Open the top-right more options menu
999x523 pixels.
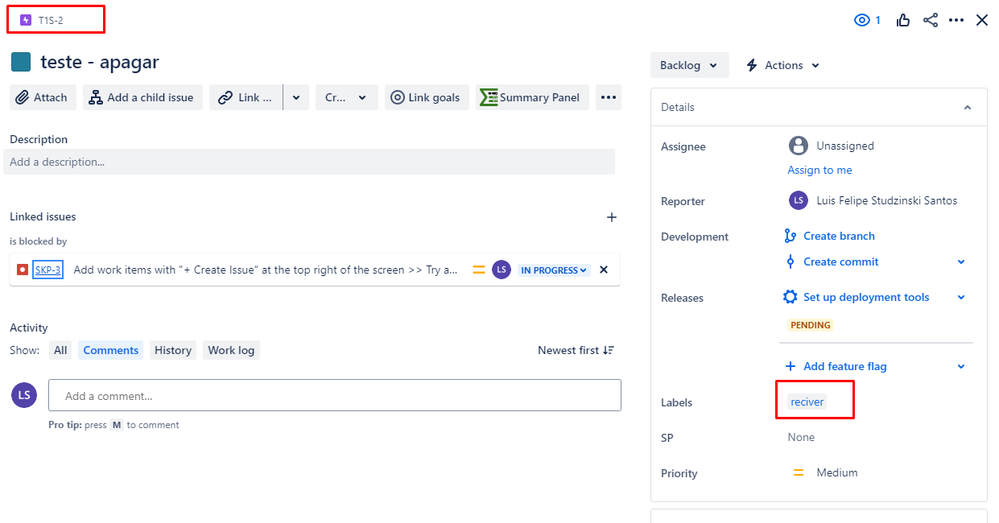(956, 20)
